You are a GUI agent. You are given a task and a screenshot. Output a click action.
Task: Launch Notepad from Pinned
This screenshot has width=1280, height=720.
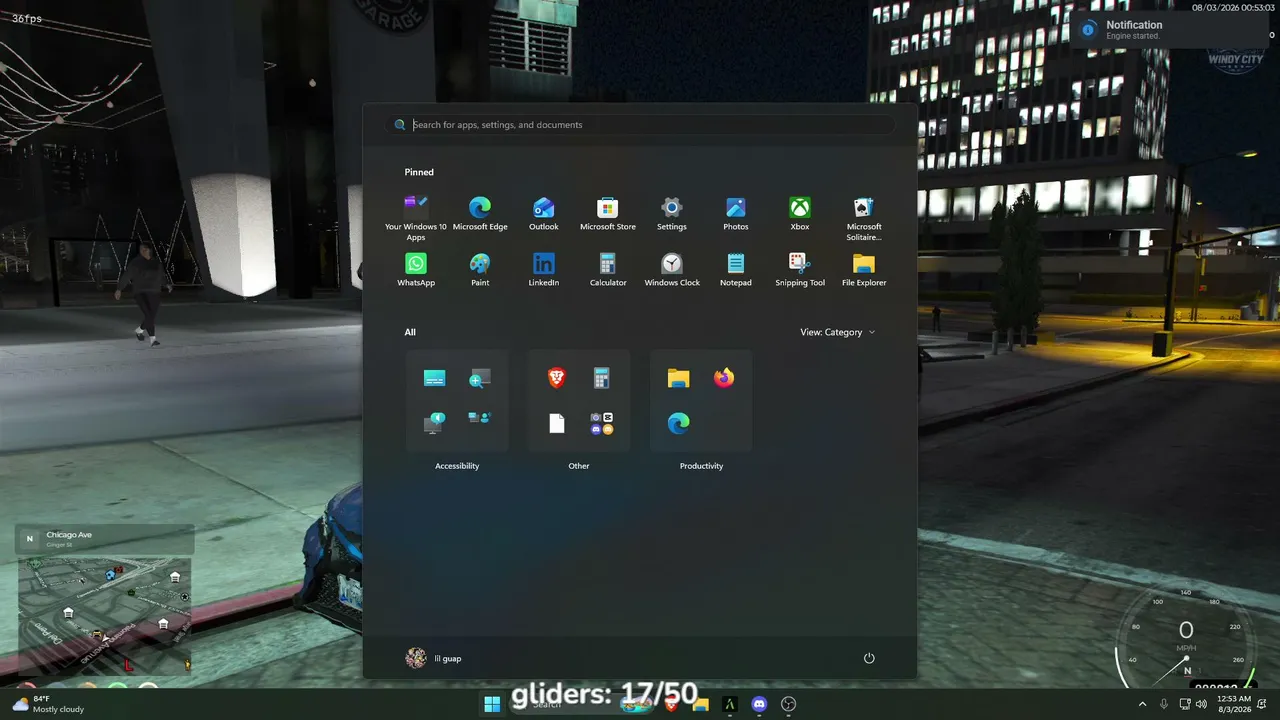tap(736, 271)
